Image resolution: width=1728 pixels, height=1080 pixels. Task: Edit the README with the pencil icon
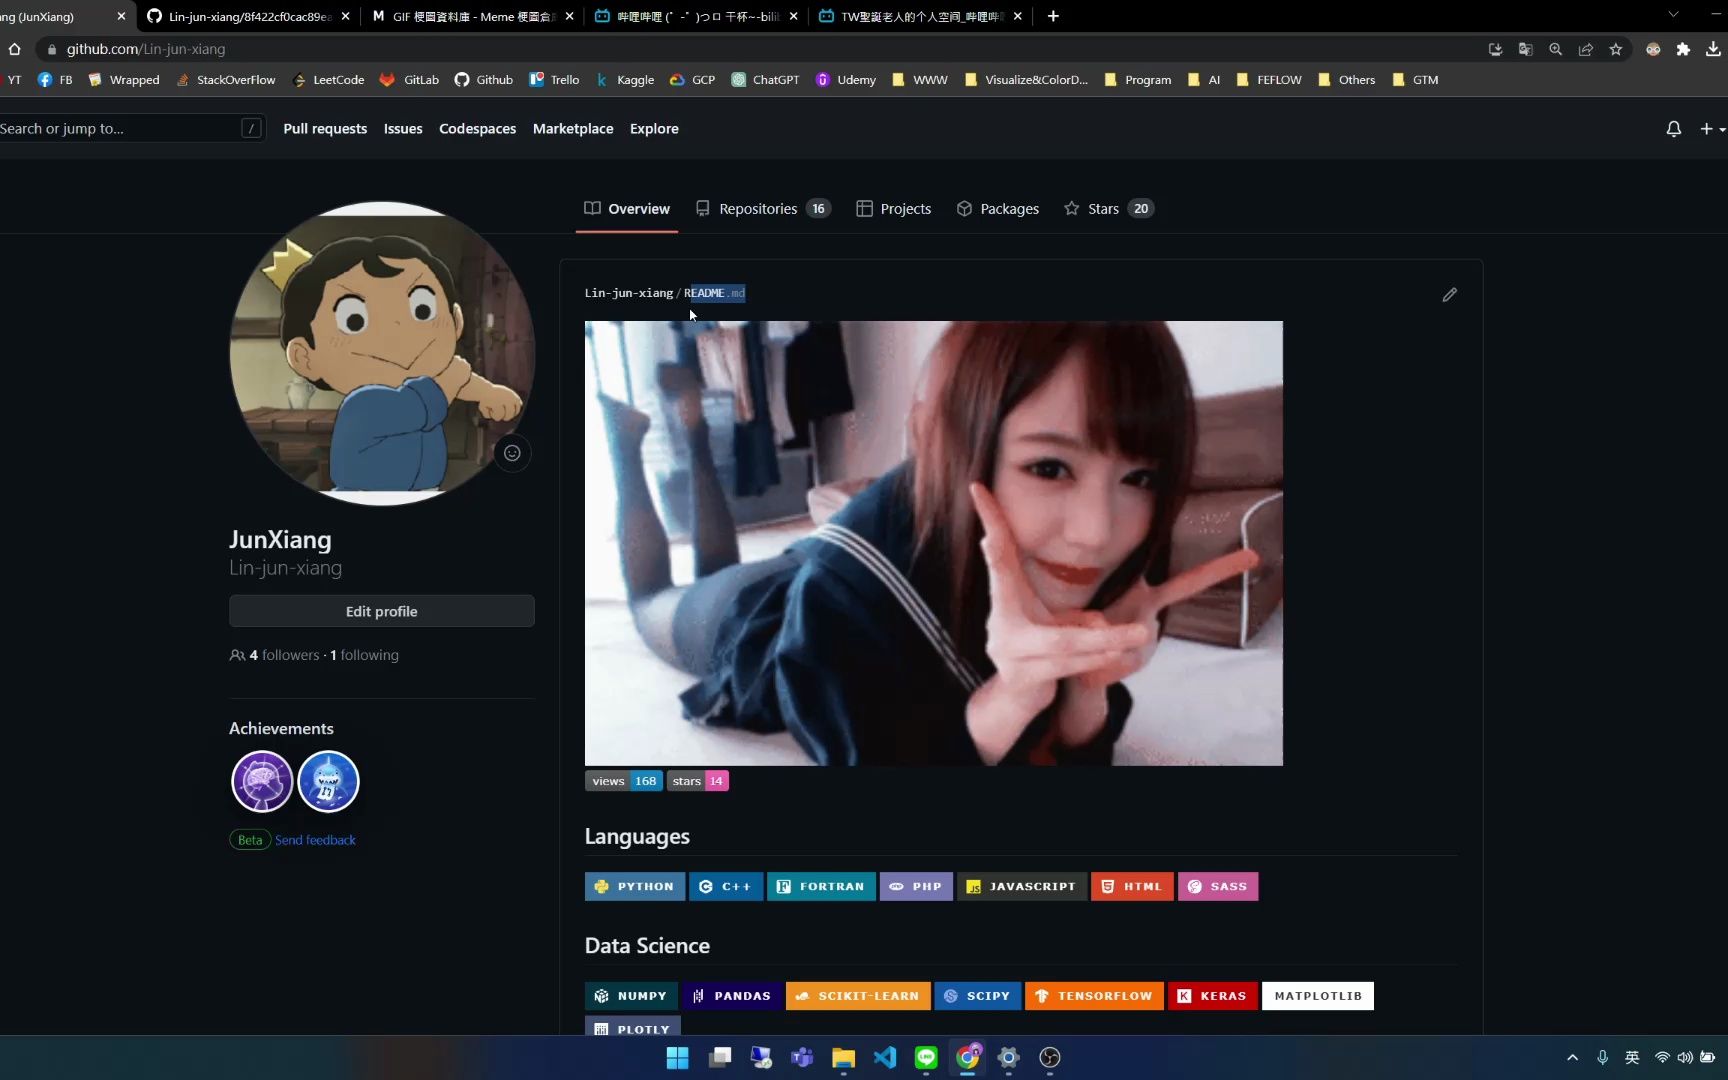[1450, 295]
